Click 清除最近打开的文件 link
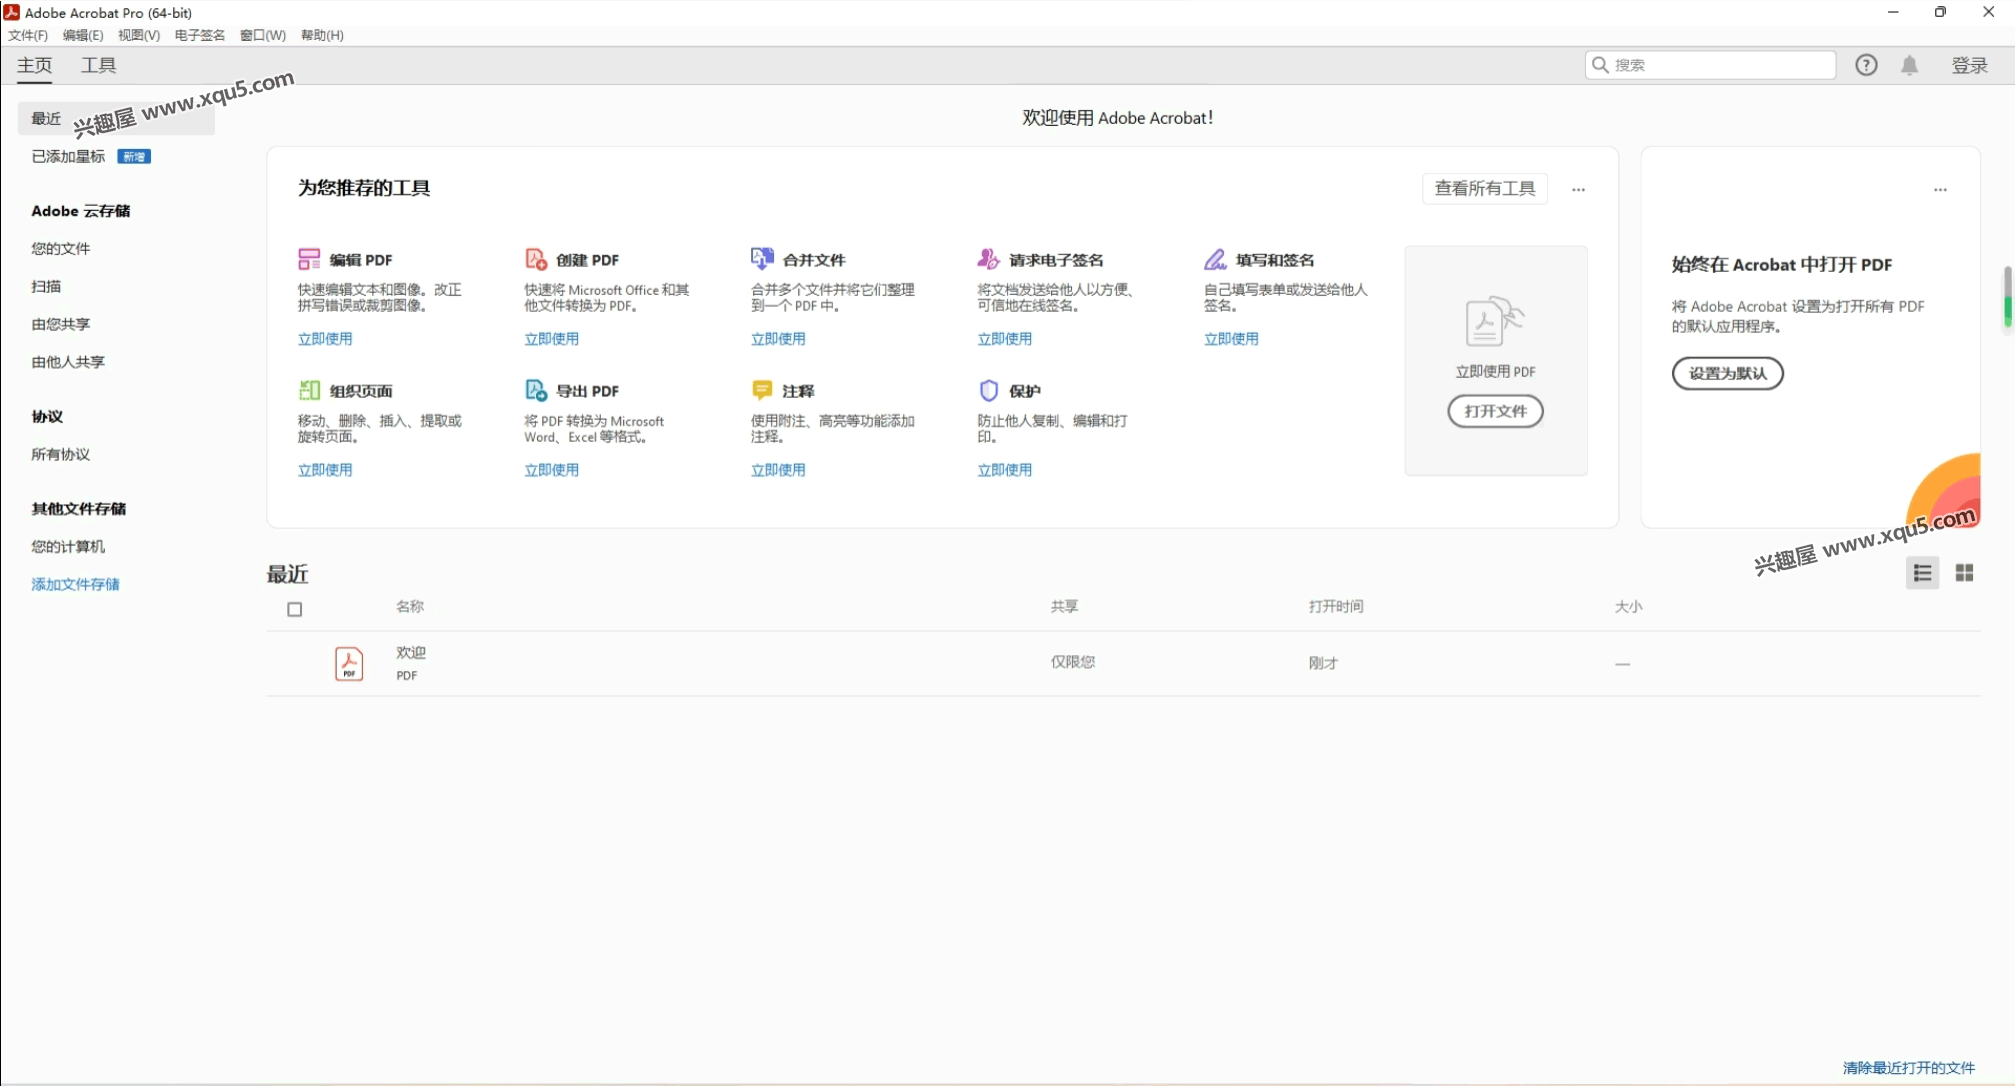 1909,1068
